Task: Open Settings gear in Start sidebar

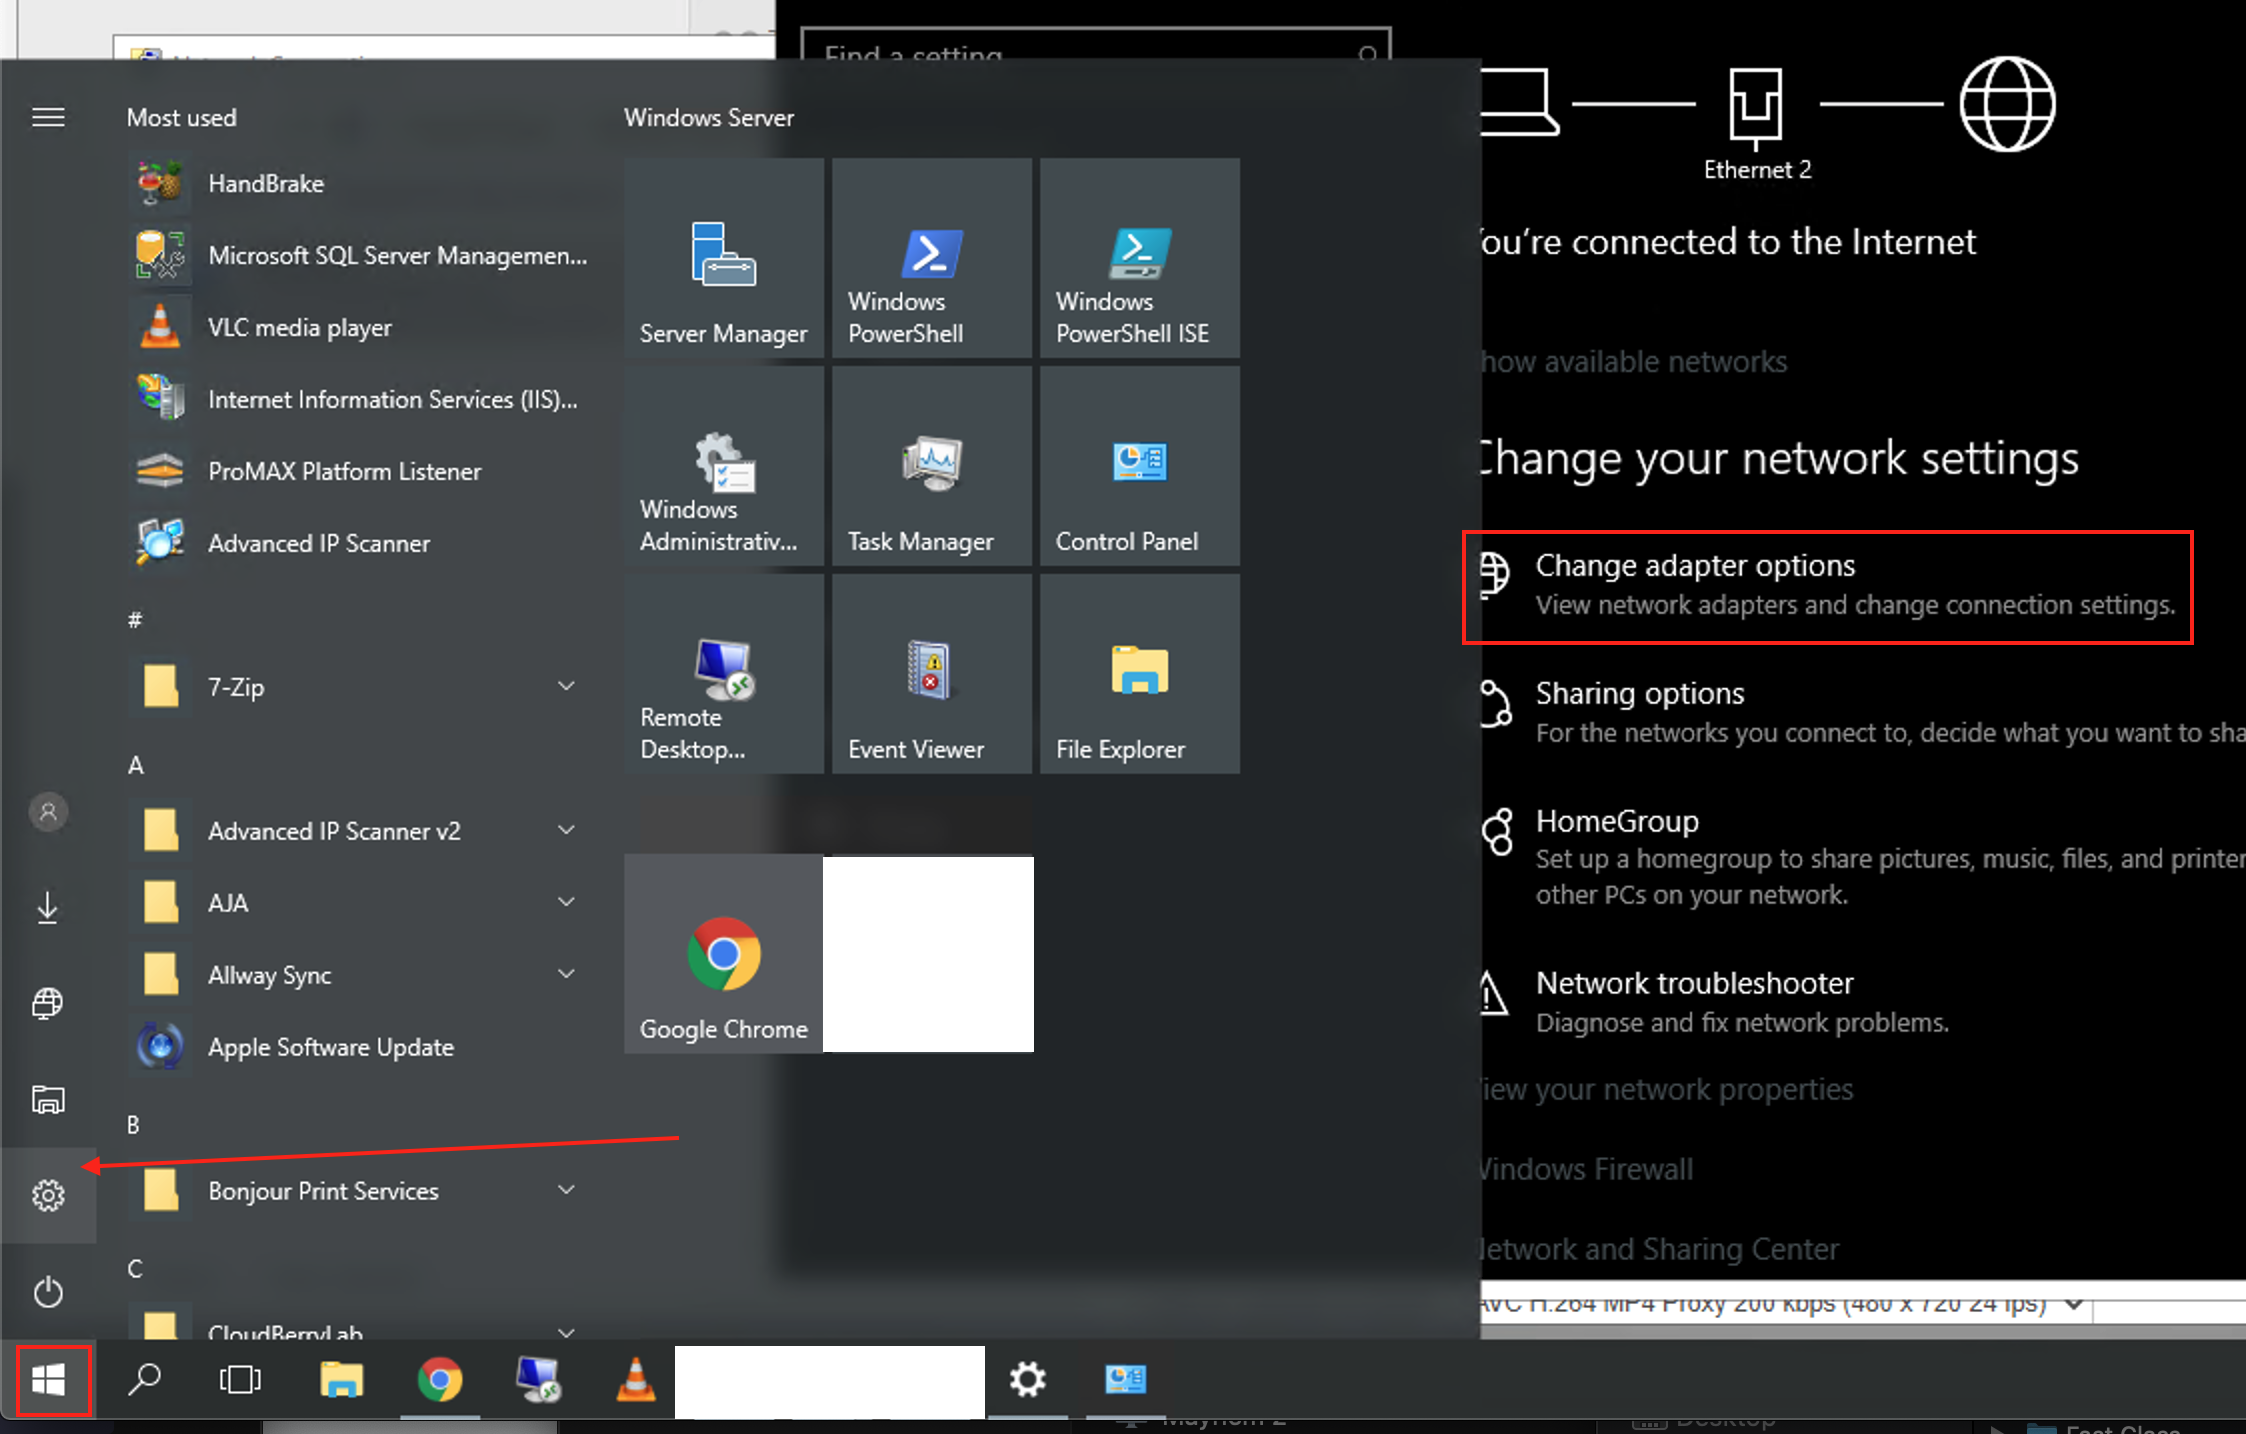Action: (x=48, y=1195)
